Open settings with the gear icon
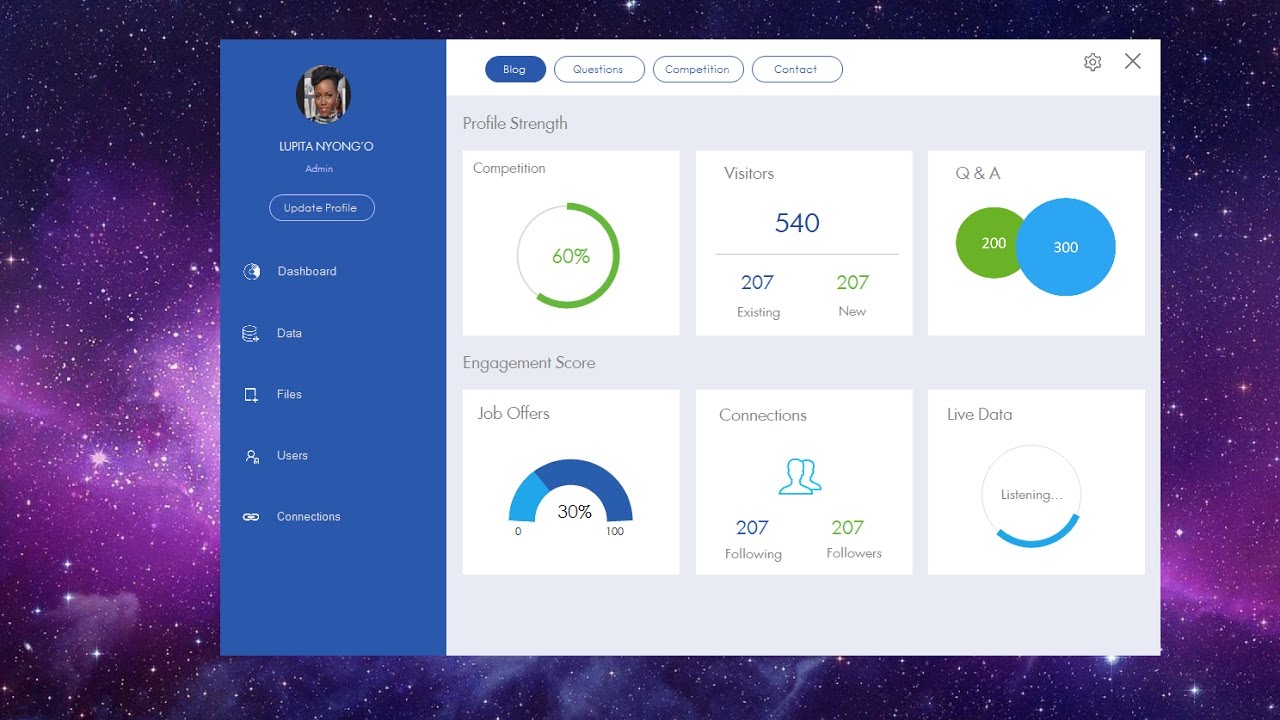Viewport: 1280px width, 720px height. tap(1092, 62)
